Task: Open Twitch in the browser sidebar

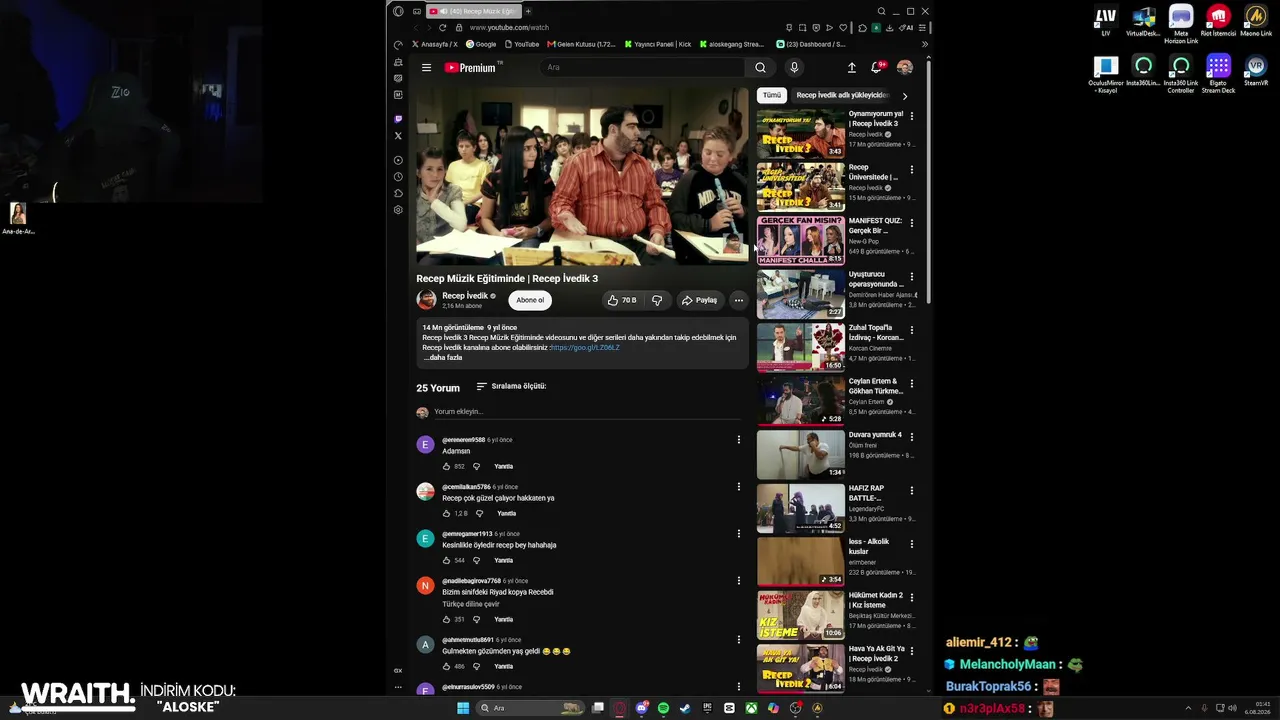Action: coord(398,119)
